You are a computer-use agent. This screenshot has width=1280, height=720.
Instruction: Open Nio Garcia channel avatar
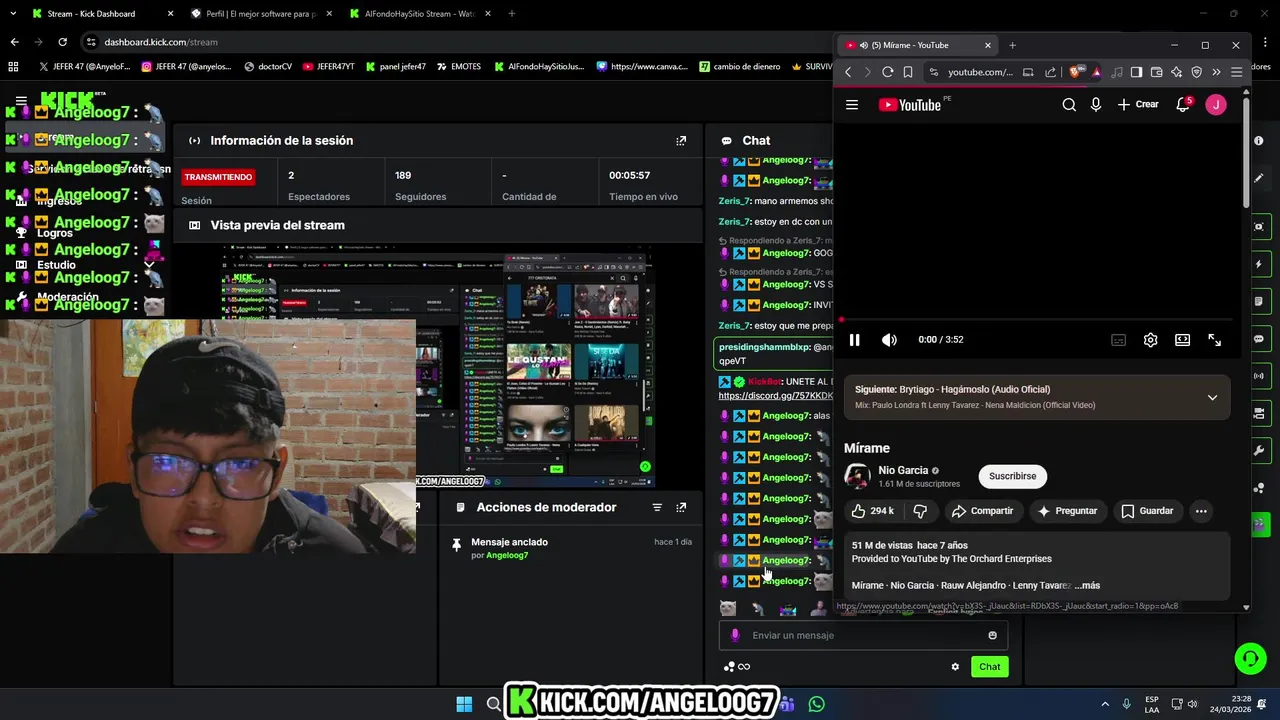(857, 476)
